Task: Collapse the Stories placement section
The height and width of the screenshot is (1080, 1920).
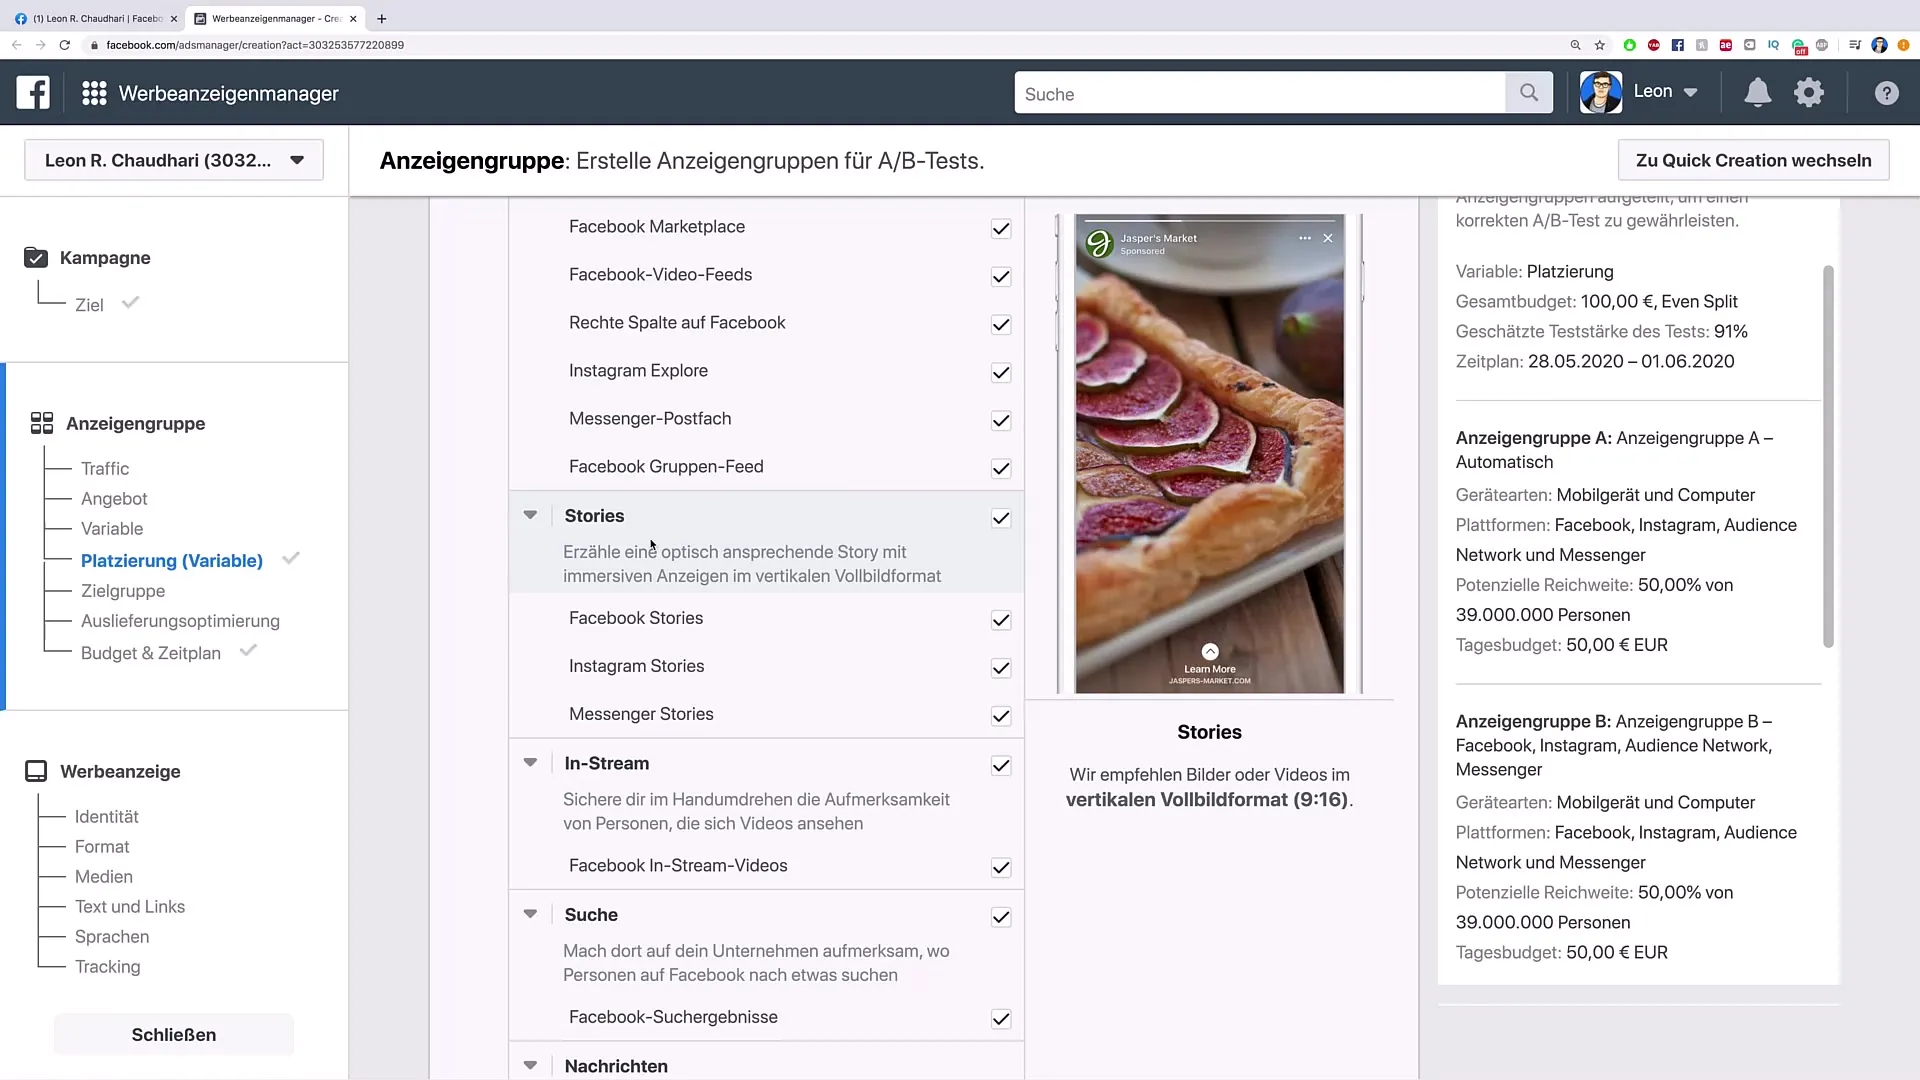Action: [x=530, y=514]
